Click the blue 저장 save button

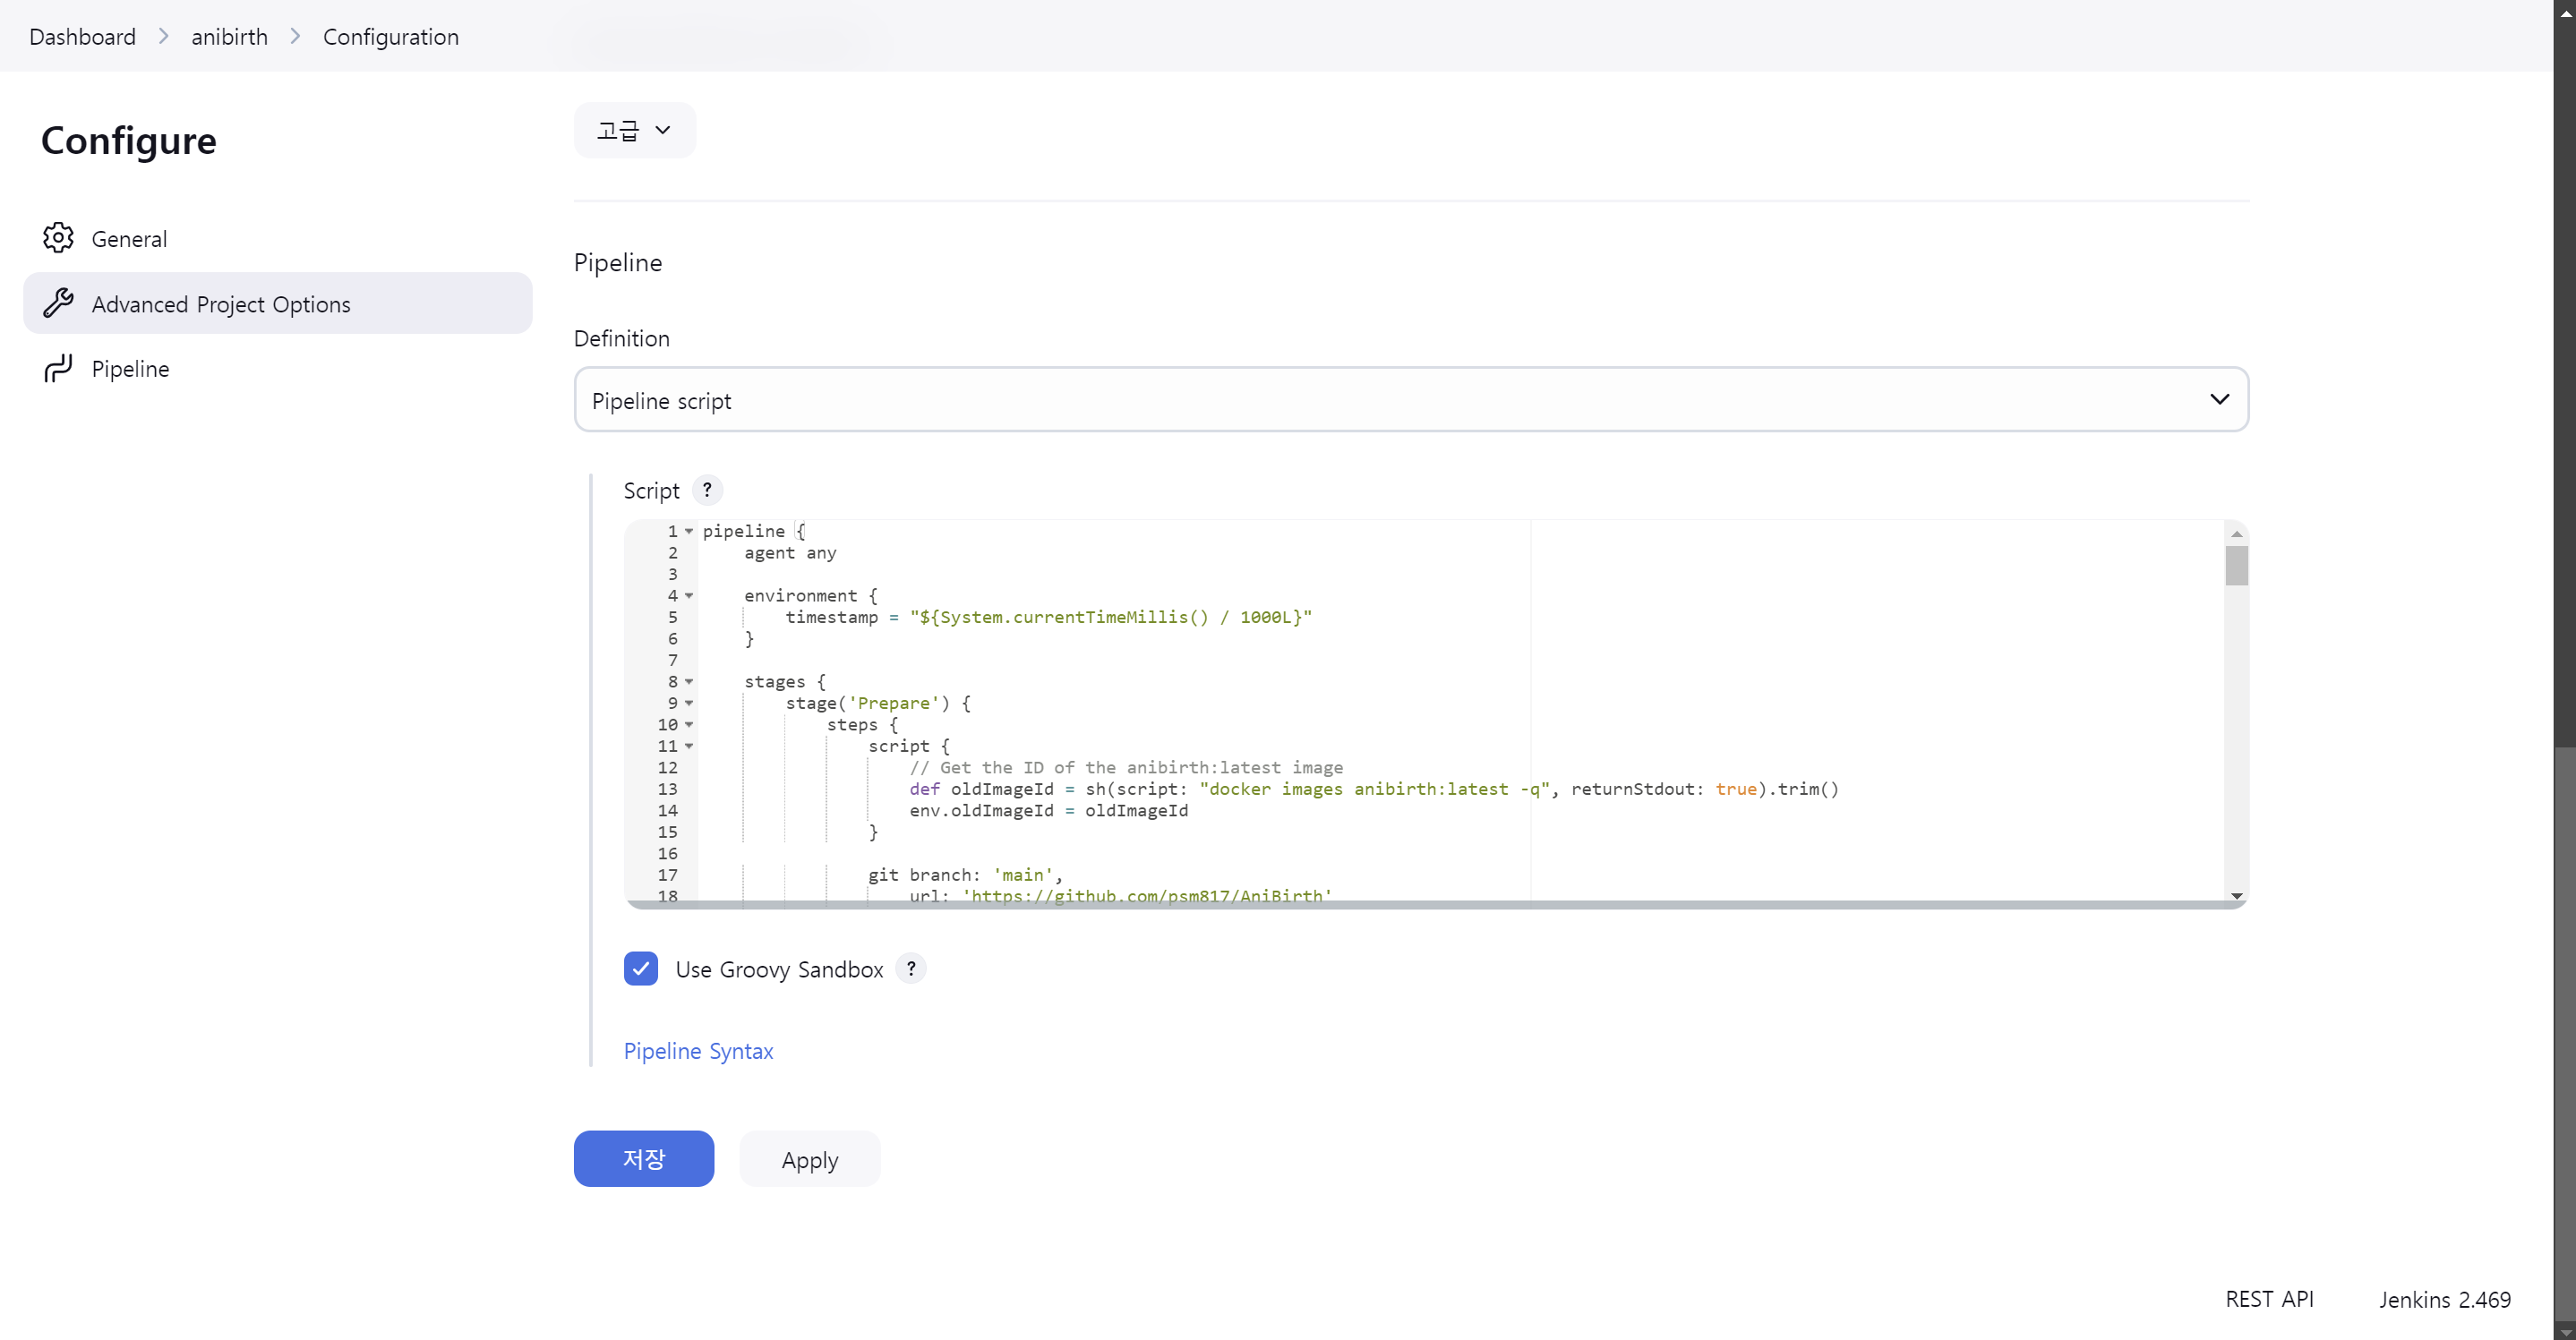(643, 1158)
